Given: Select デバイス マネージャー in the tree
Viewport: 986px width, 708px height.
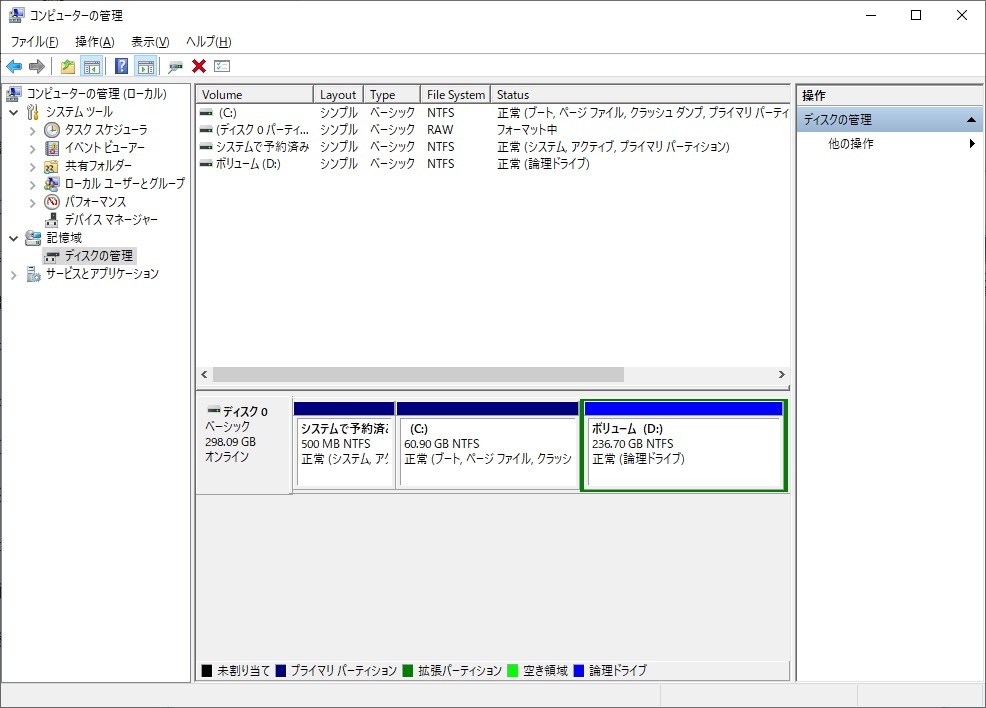Looking at the screenshot, I should 111,219.
